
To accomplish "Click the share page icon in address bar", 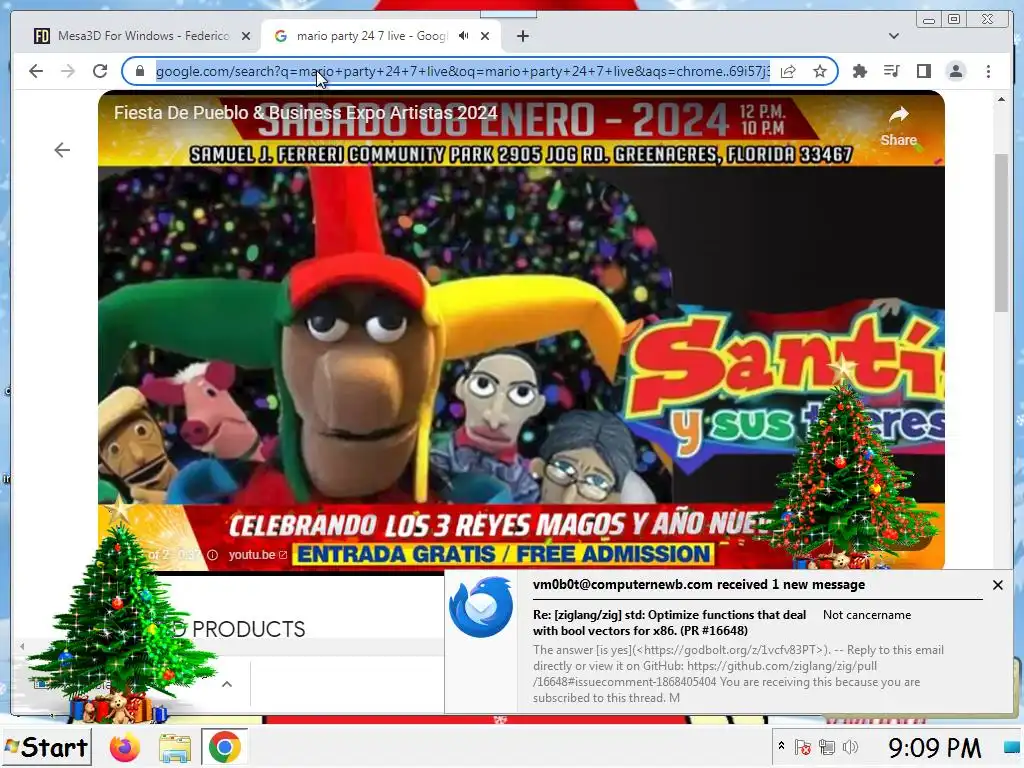I will pos(788,71).
